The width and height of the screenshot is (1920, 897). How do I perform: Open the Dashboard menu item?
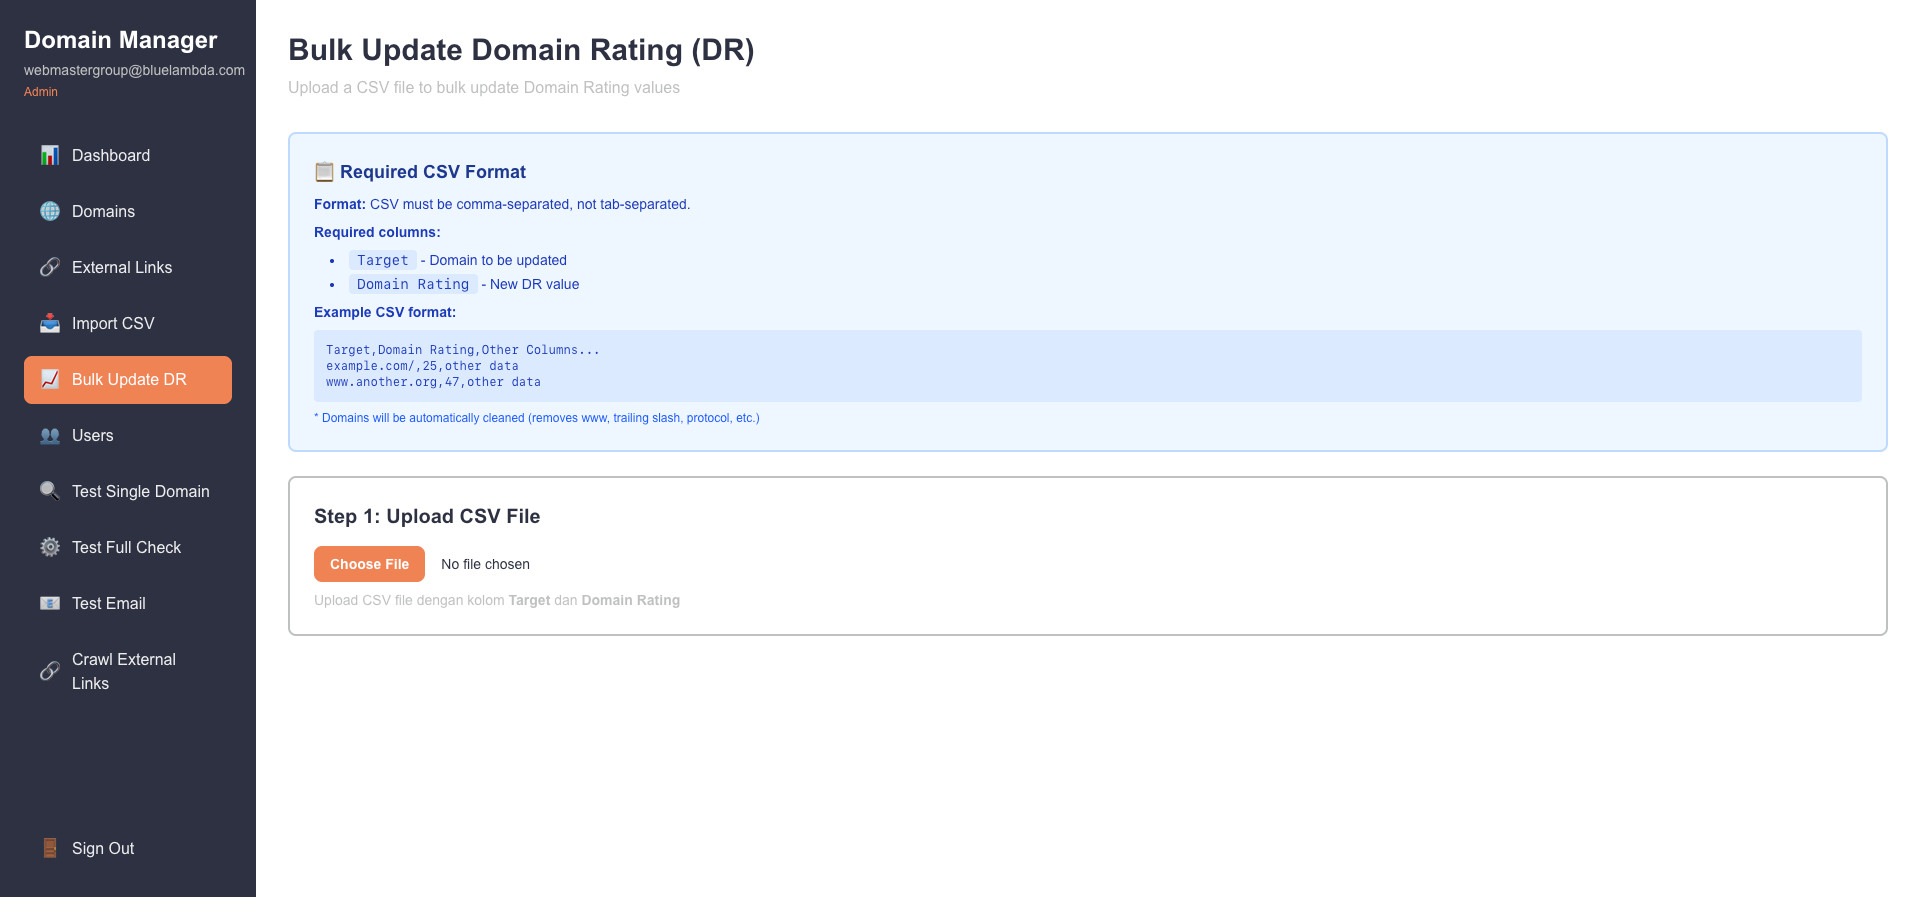128,155
